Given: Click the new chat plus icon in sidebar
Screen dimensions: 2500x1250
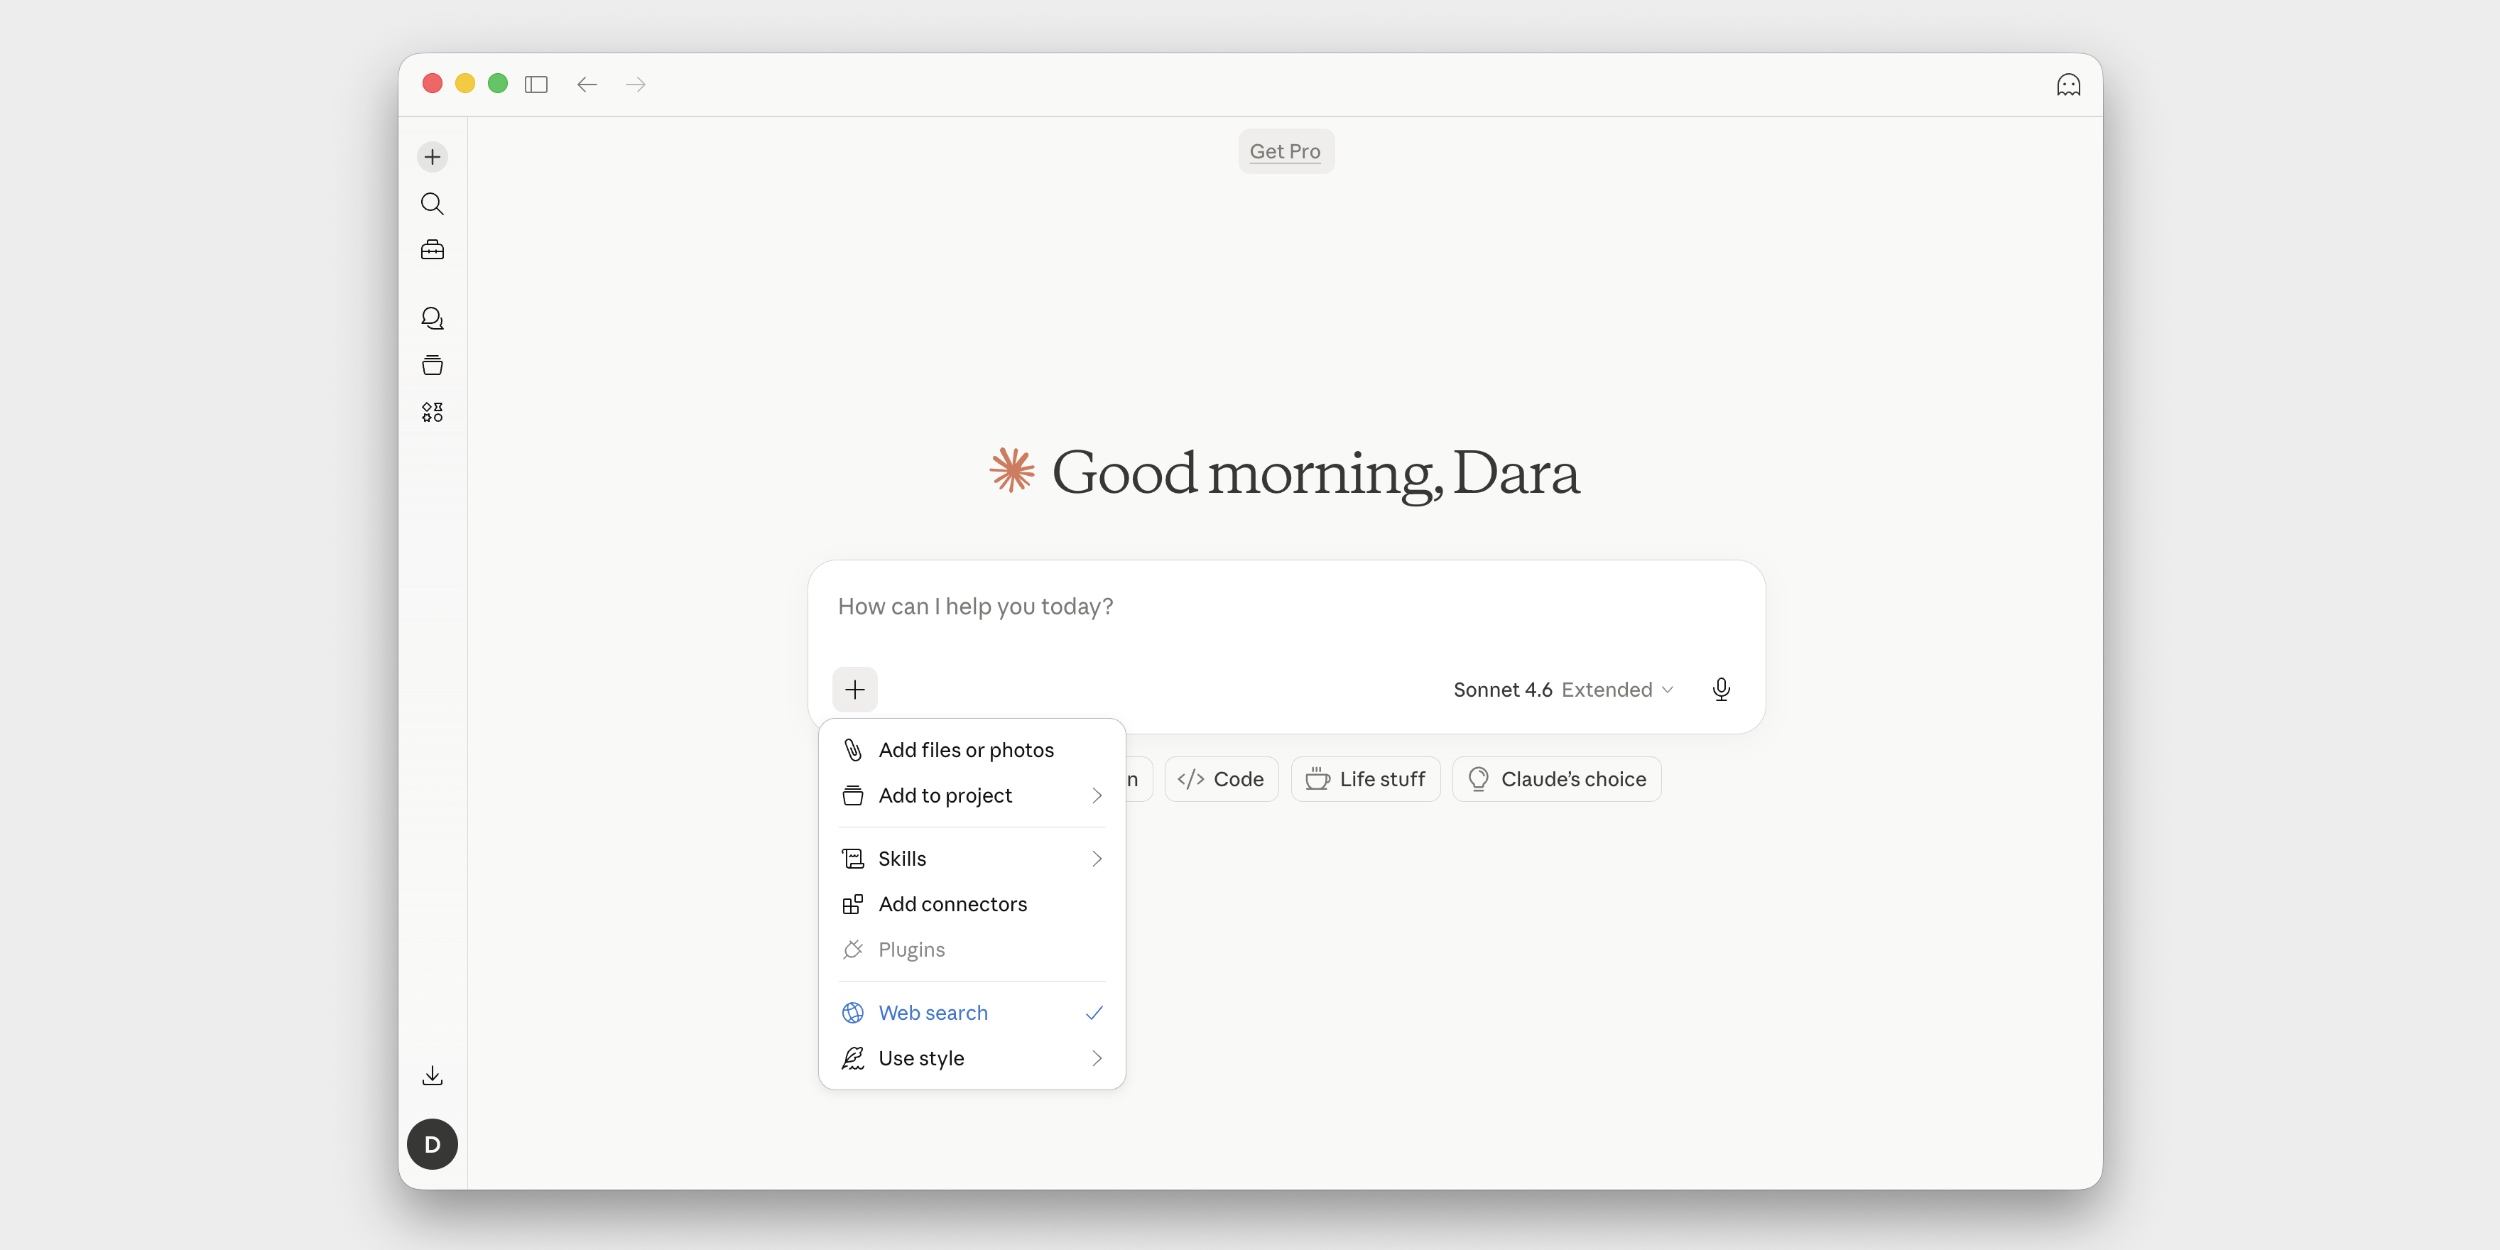Looking at the screenshot, I should click(432, 157).
